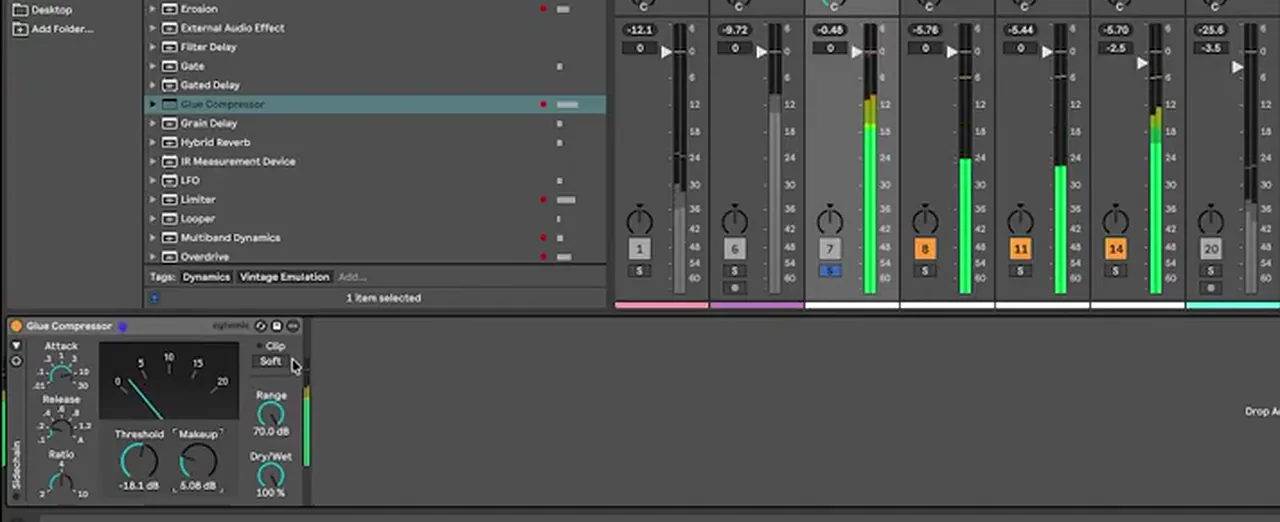
Task: Click track 14 volume value field -2.5
Action: click(x=1115, y=48)
